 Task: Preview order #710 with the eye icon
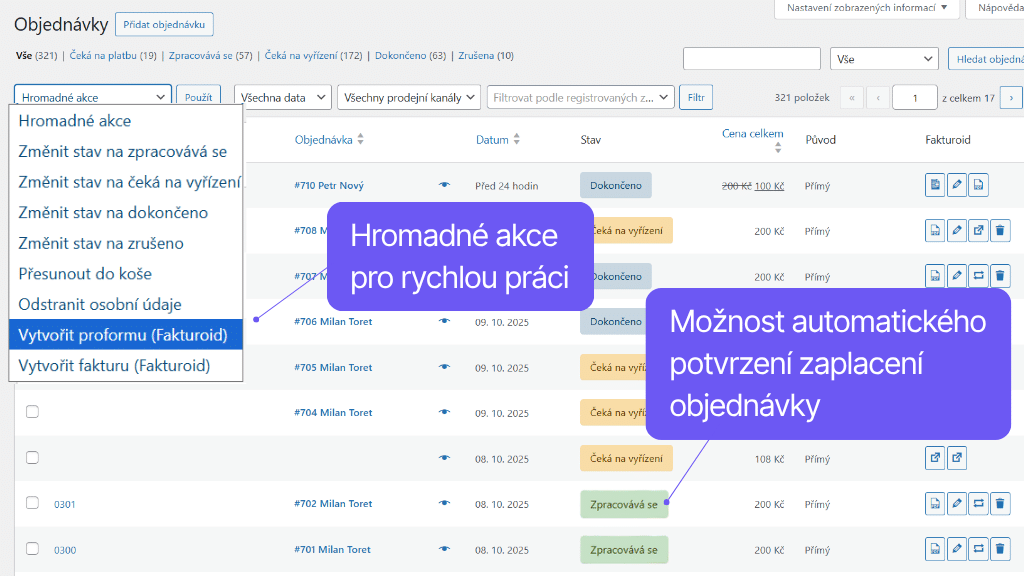coord(444,185)
